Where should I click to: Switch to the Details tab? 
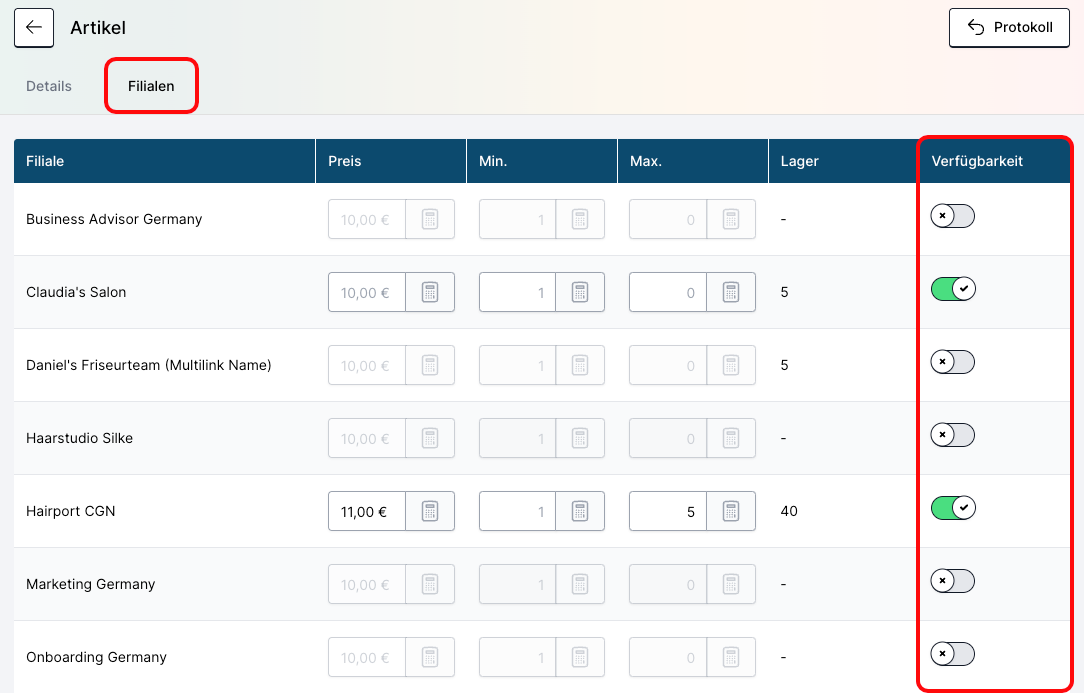click(x=49, y=86)
